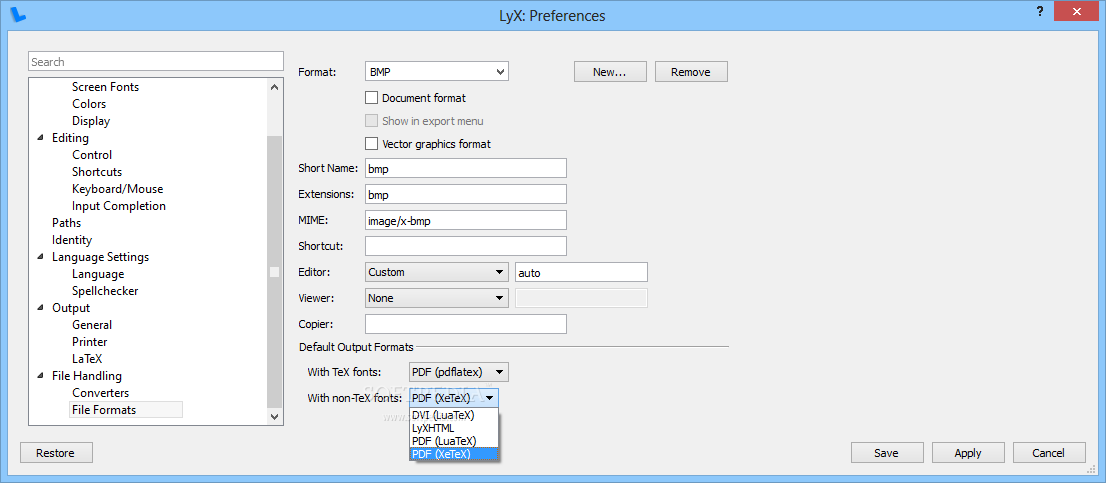Screen dimensions: 1106x483
Task: Select Input Completion in the tree
Action: point(118,206)
